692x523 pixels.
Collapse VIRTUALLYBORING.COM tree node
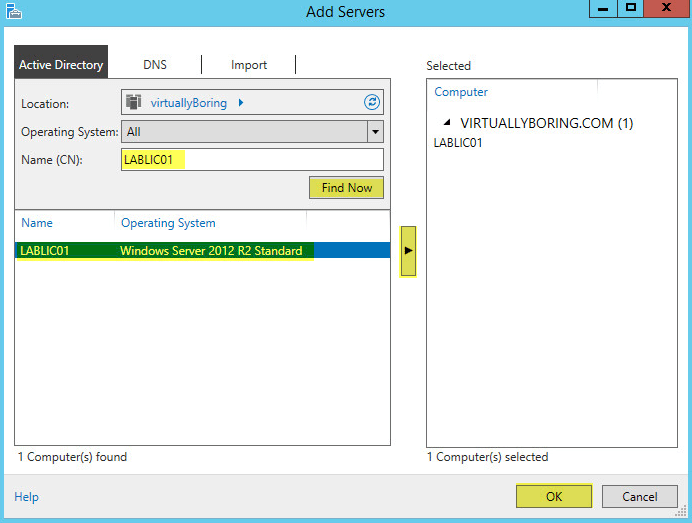[x=447, y=122]
